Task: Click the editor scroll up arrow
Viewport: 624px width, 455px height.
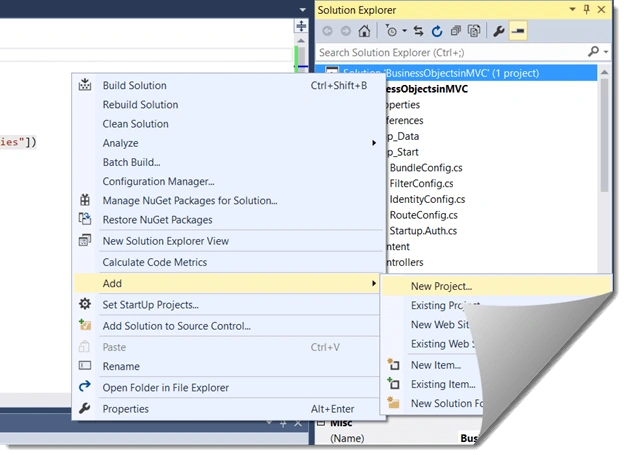Action: [301, 41]
